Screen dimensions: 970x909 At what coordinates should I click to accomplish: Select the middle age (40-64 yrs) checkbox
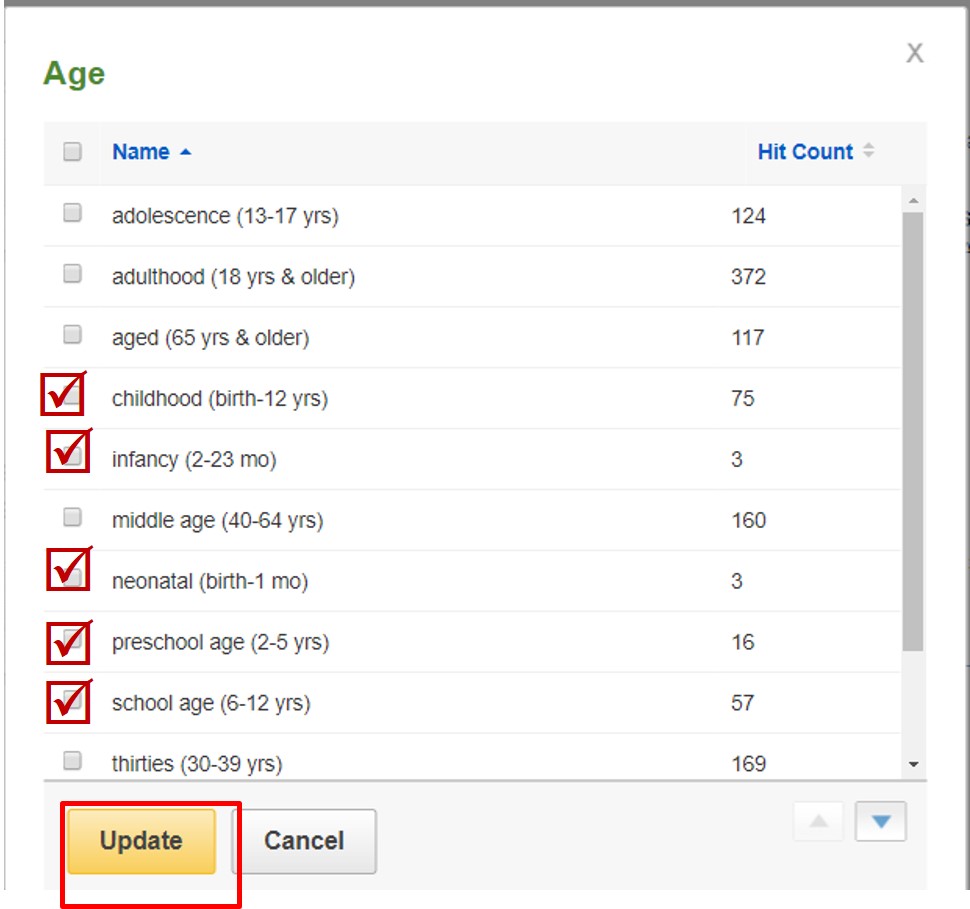72,517
